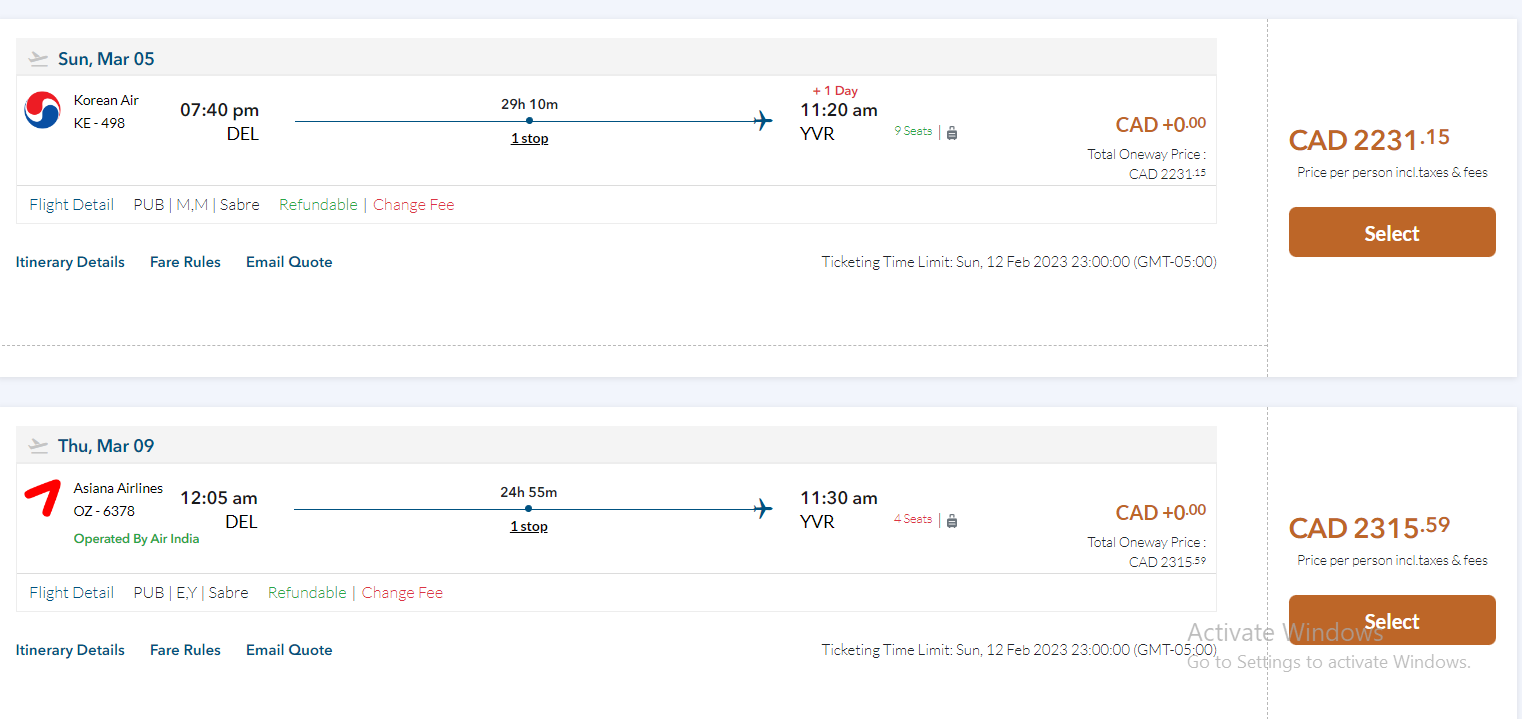Viewport: 1522px width, 719px height.
Task: Click the Korean Air logo
Action: (x=43, y=110)
